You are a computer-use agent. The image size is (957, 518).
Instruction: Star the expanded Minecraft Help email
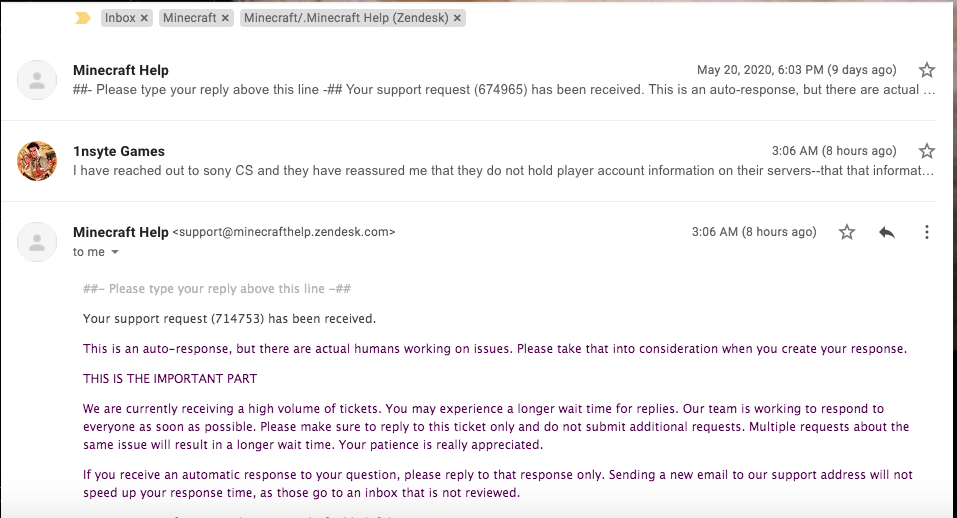[x=847, y=232]
